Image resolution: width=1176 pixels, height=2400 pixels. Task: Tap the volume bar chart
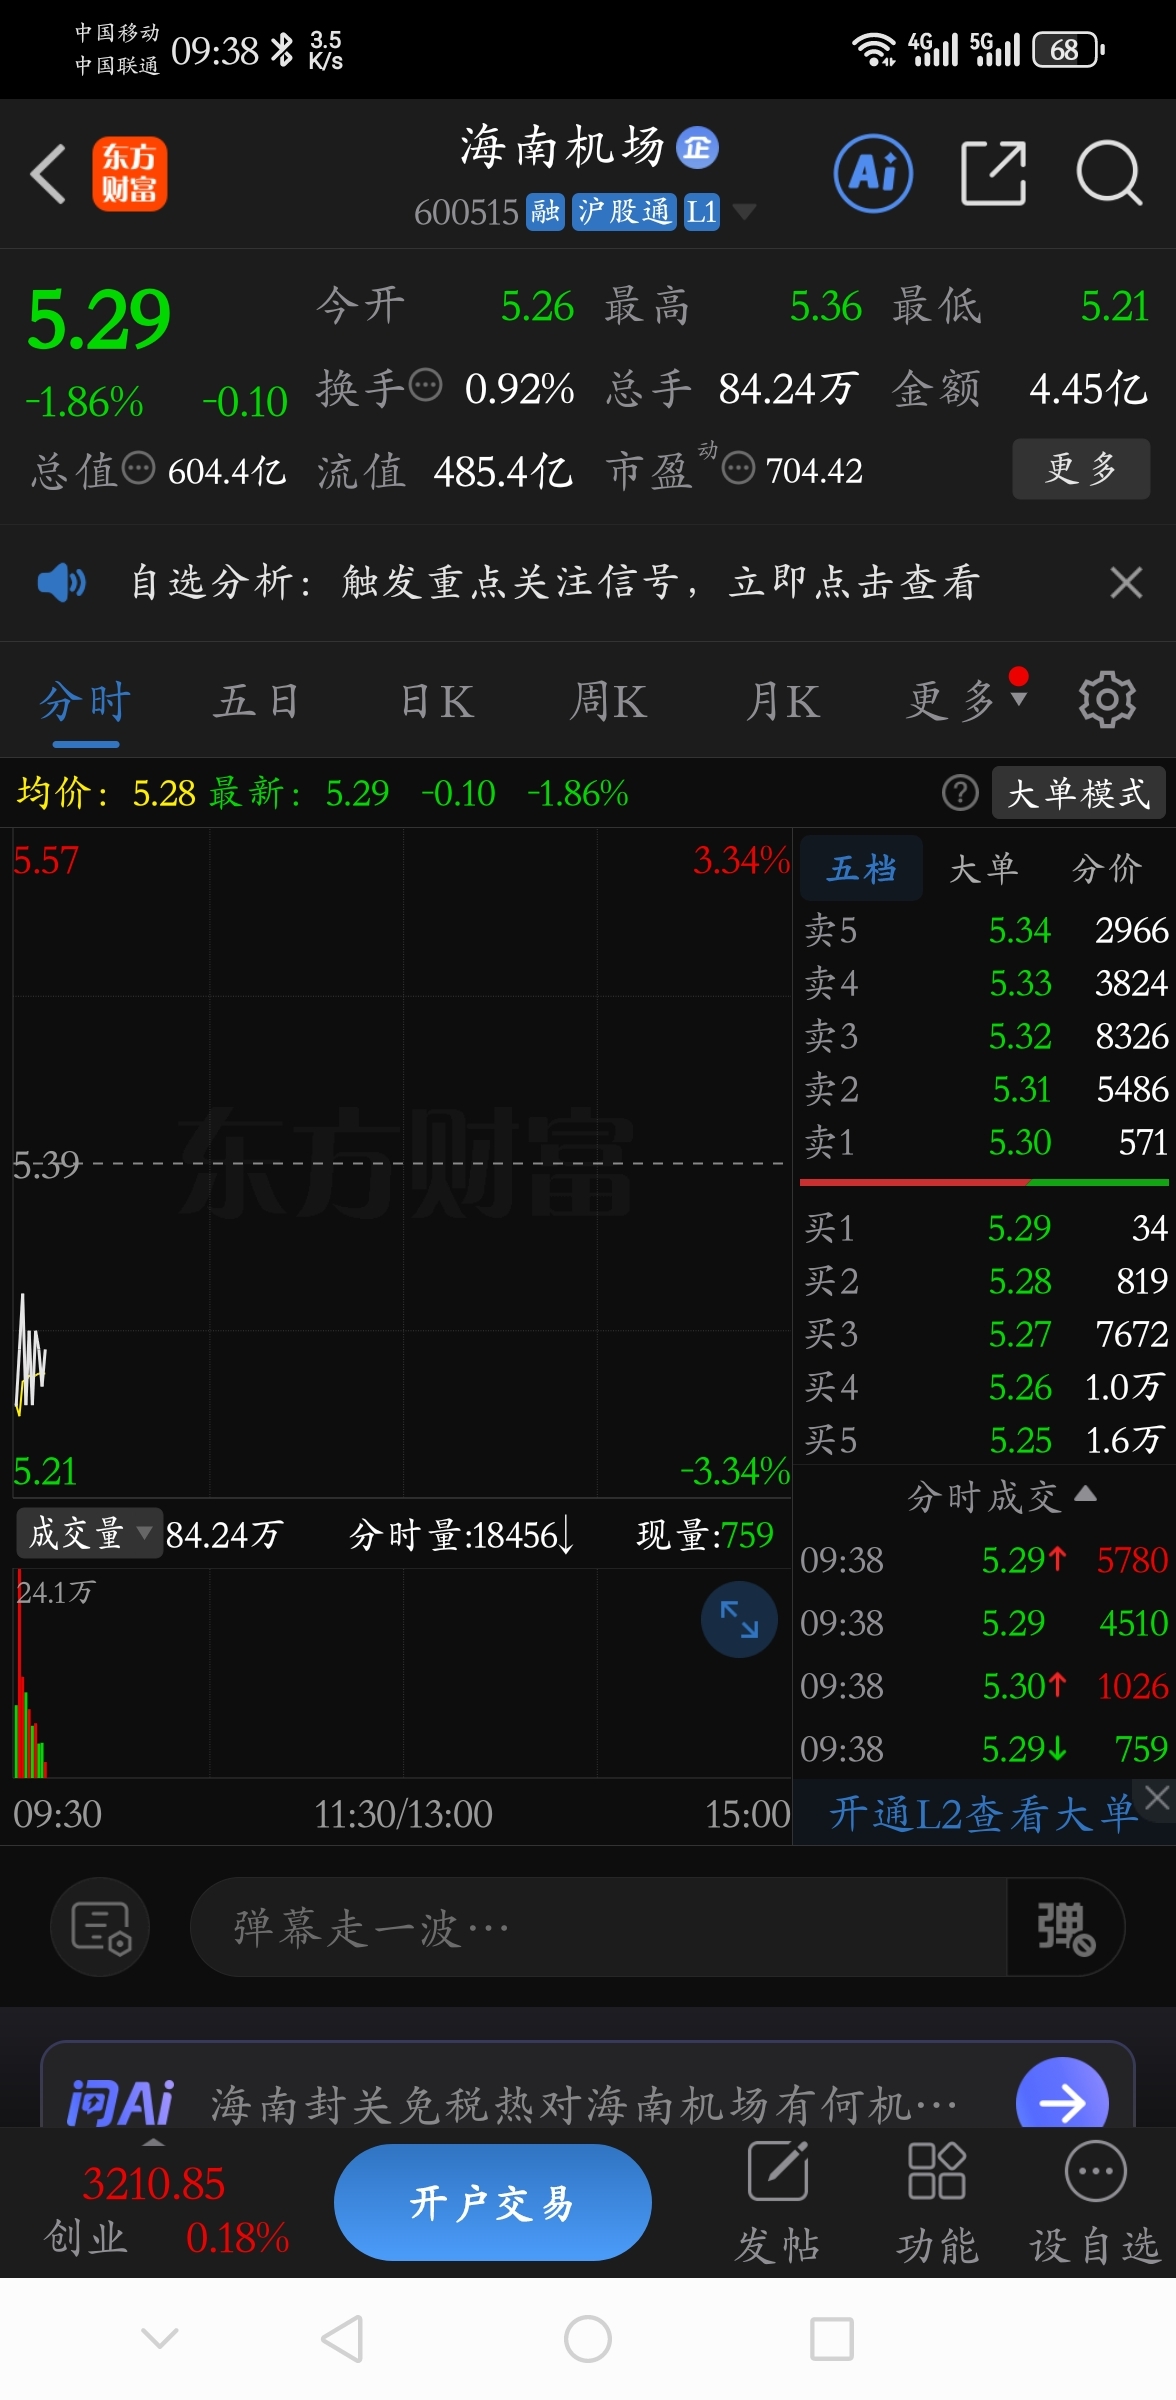click(402, 1672)
